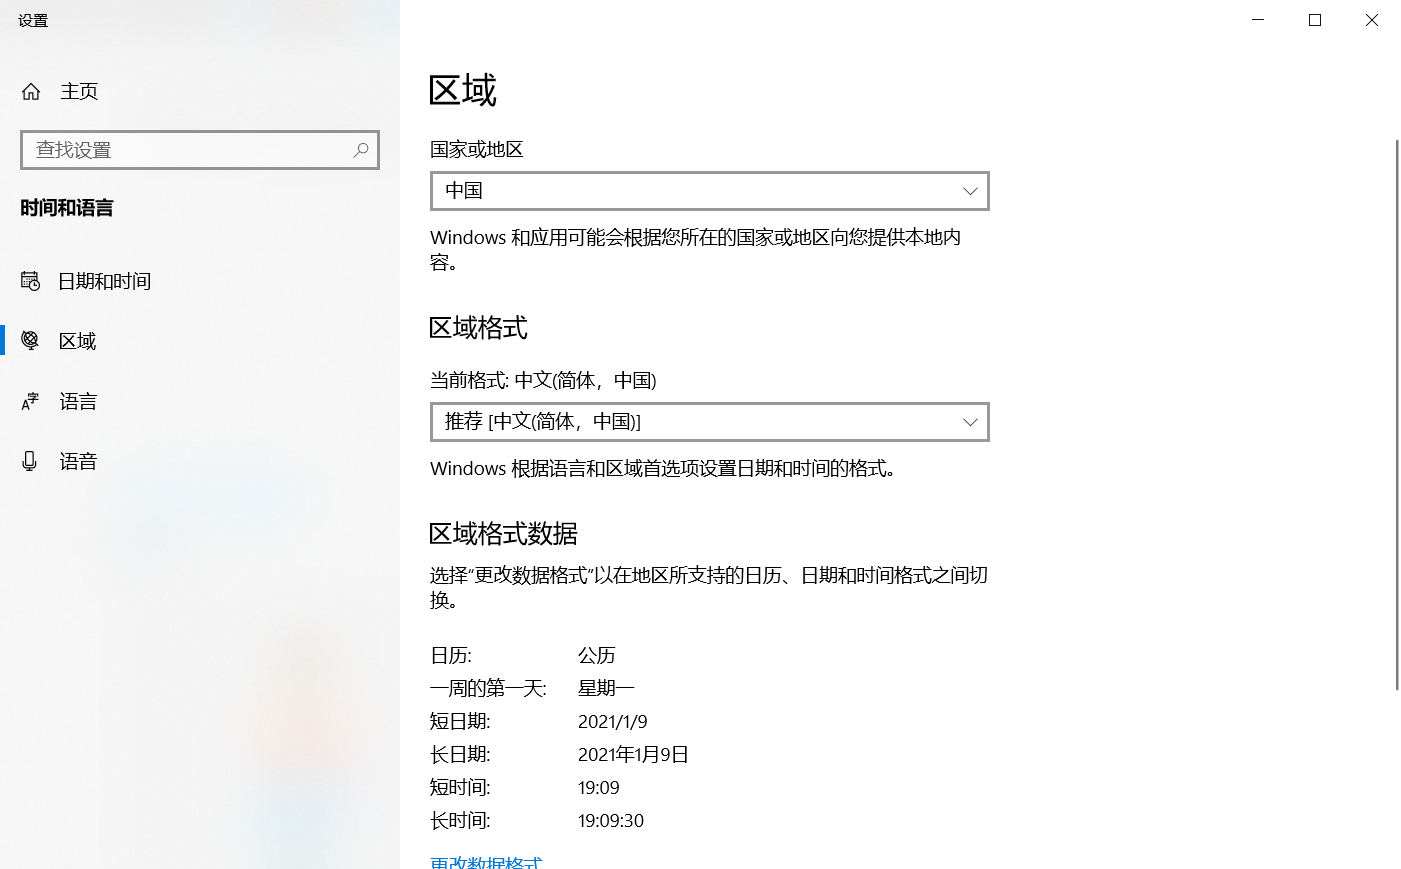Click the home icon beside 主页
Image resolution: width=1401 pixels, height=869 pixels.
click(x=31, y=92)
